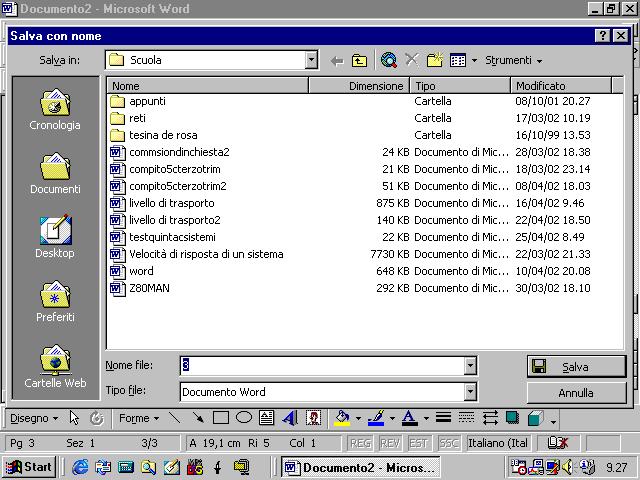Click the Views (Visualizza) icon

(x=458, y=60)
